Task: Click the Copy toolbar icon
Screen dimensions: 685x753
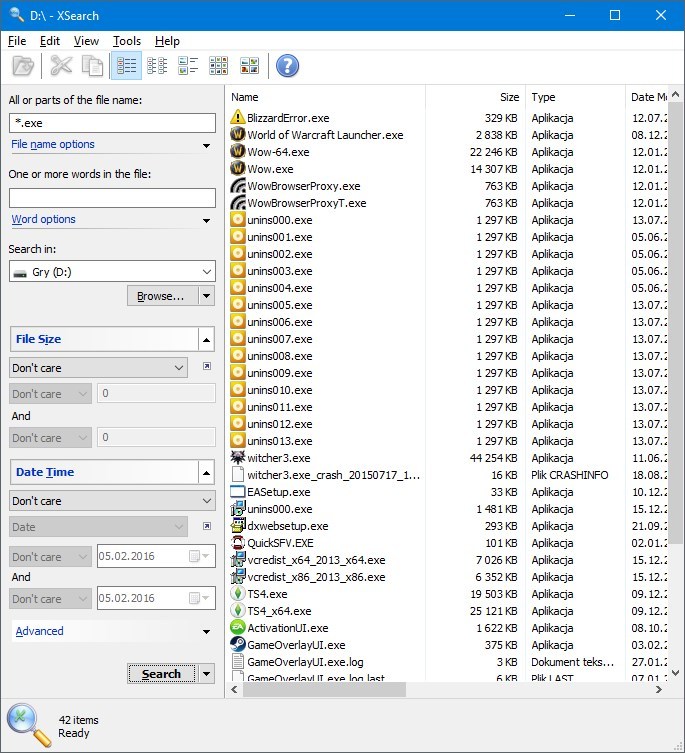Action: (x=92, y=66)
